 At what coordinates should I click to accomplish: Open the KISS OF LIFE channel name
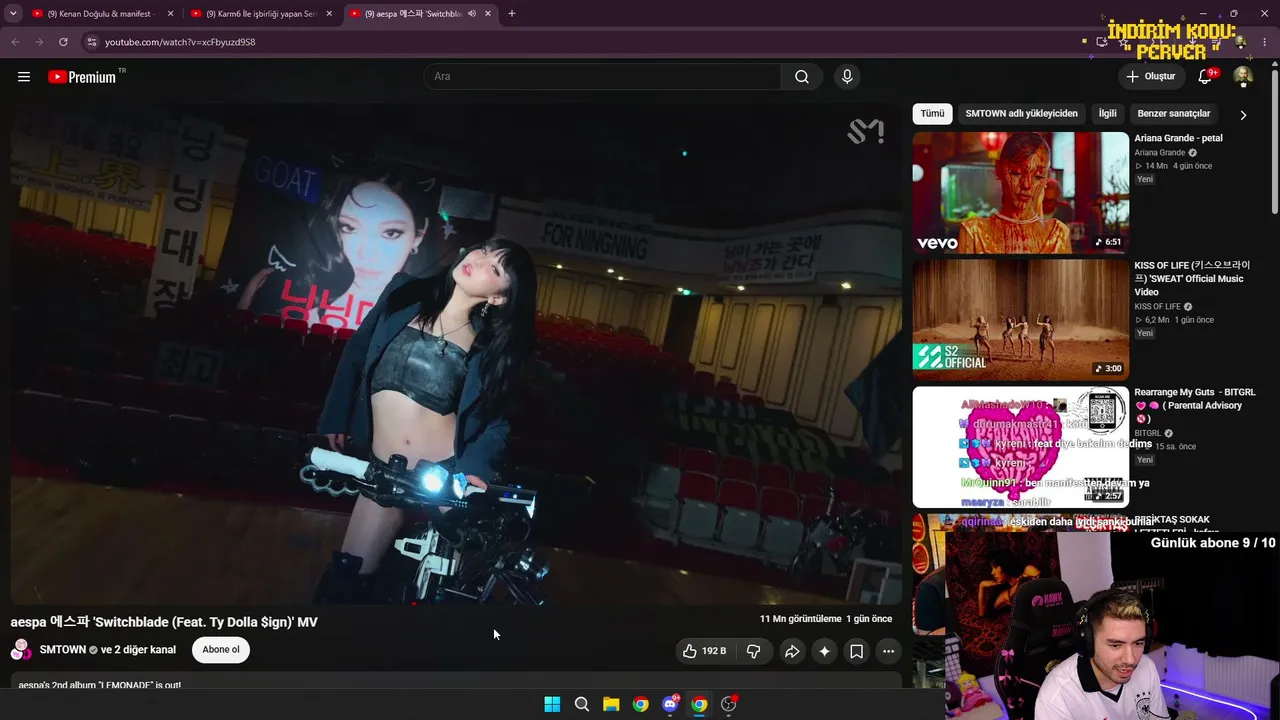pyautogui.click(x=1157, y=307)
